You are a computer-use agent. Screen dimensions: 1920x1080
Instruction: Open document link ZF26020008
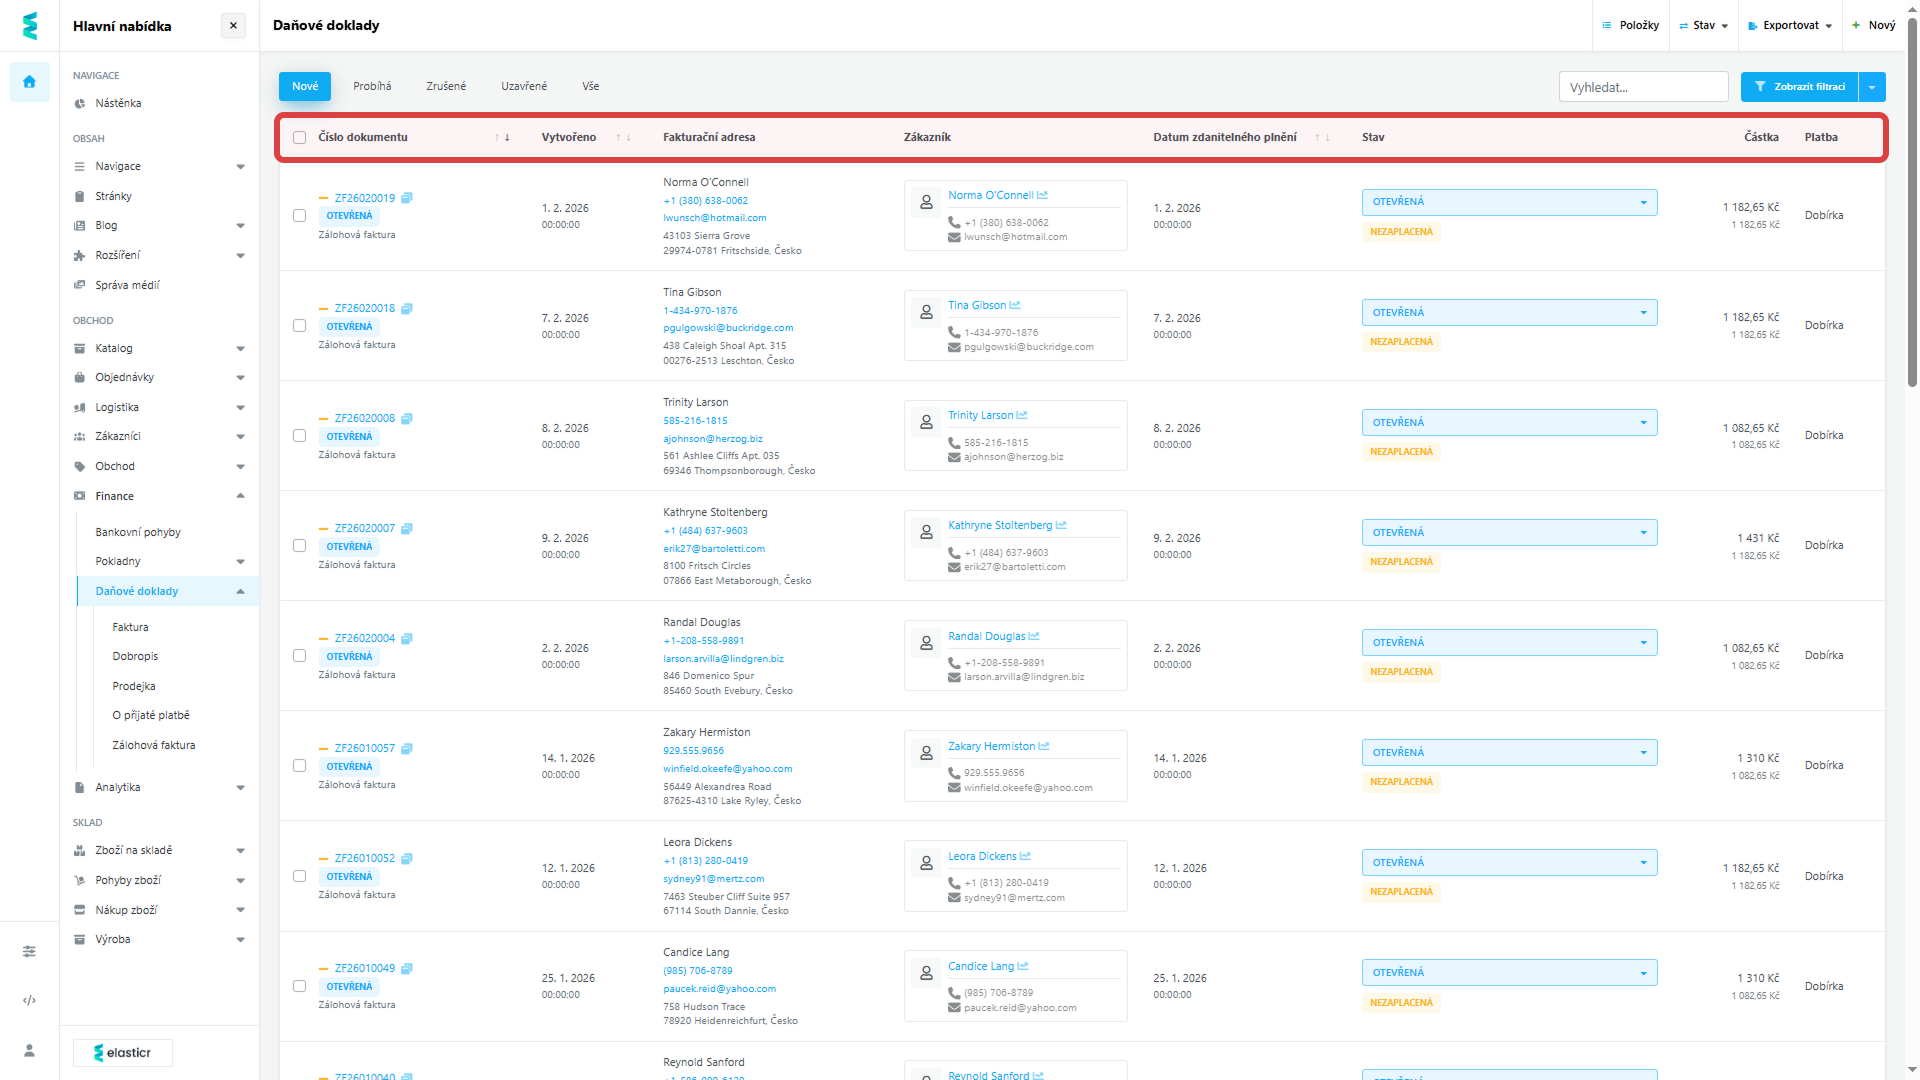[364, 418]
